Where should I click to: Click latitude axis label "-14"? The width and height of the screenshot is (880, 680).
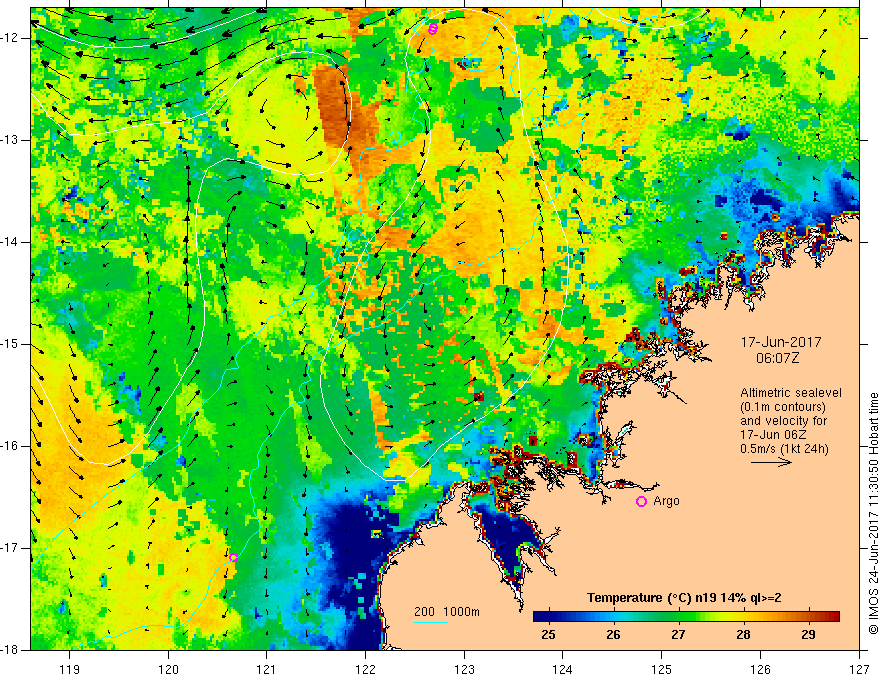click(11, 242)
